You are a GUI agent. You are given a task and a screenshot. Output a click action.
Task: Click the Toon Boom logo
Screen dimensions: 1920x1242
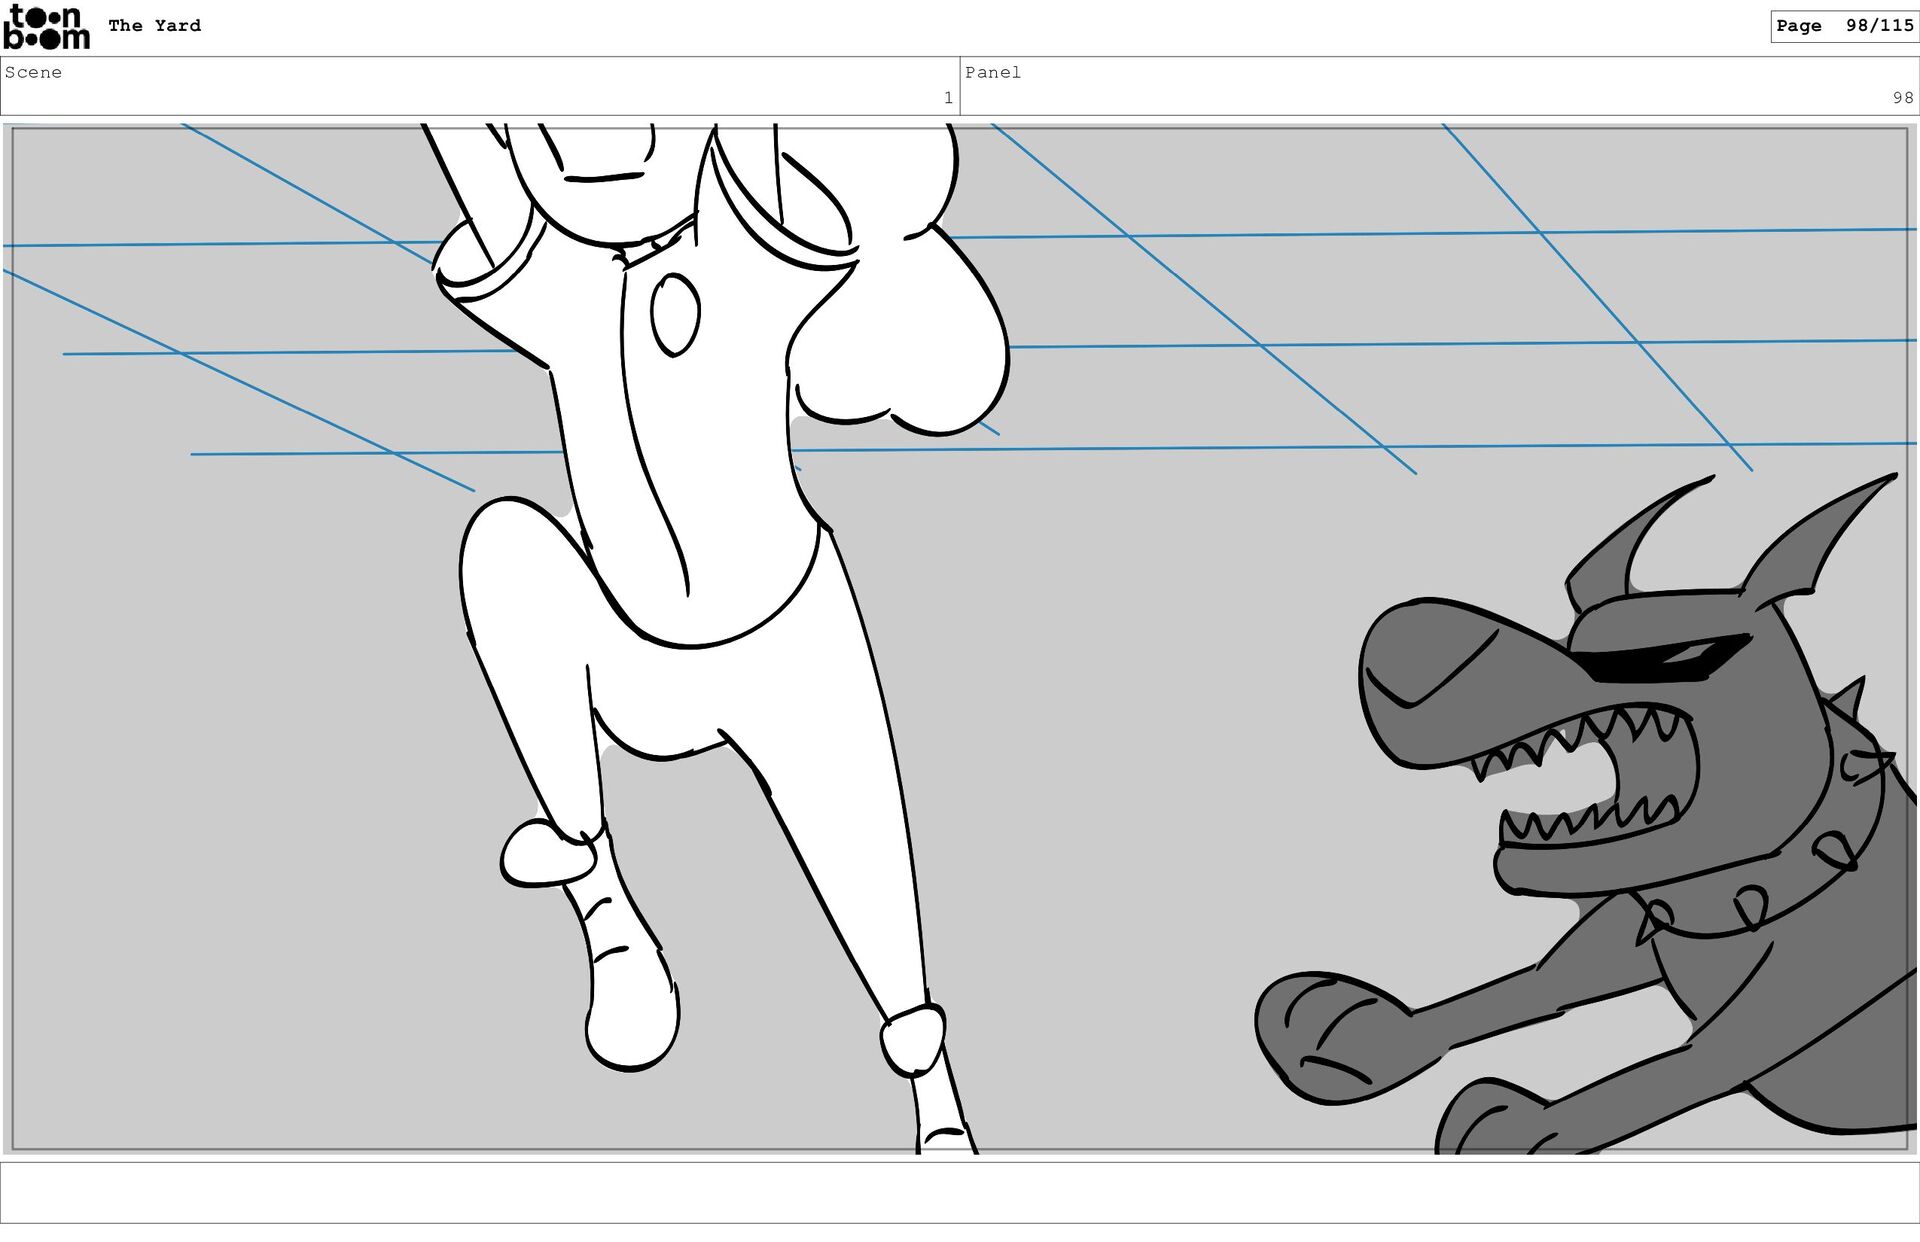(46, 27)
